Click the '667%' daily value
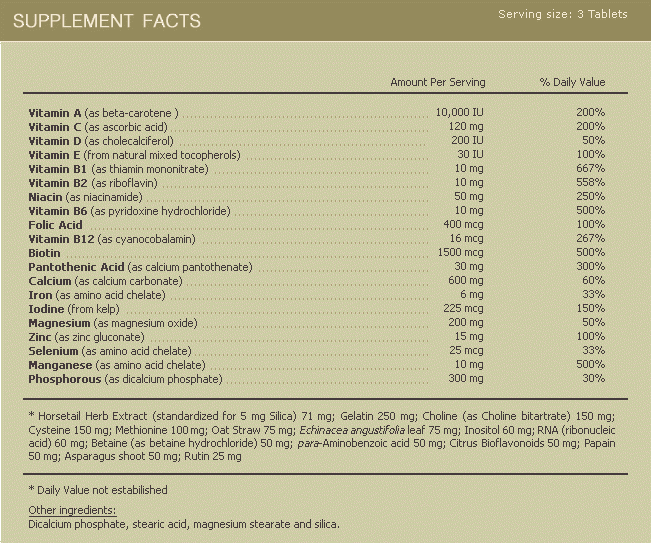Image resolution: width=651 pixels, height=543 pixels. pyautogui.click(x=590, y=169)
